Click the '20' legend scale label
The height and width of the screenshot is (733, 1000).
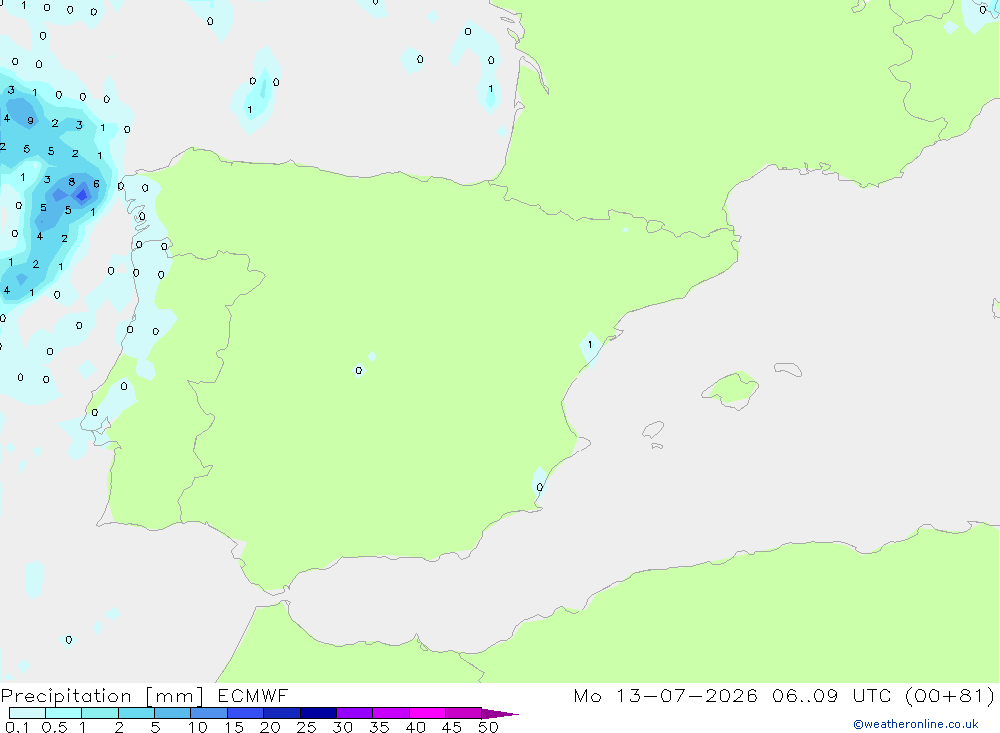[x=270, y=727]
